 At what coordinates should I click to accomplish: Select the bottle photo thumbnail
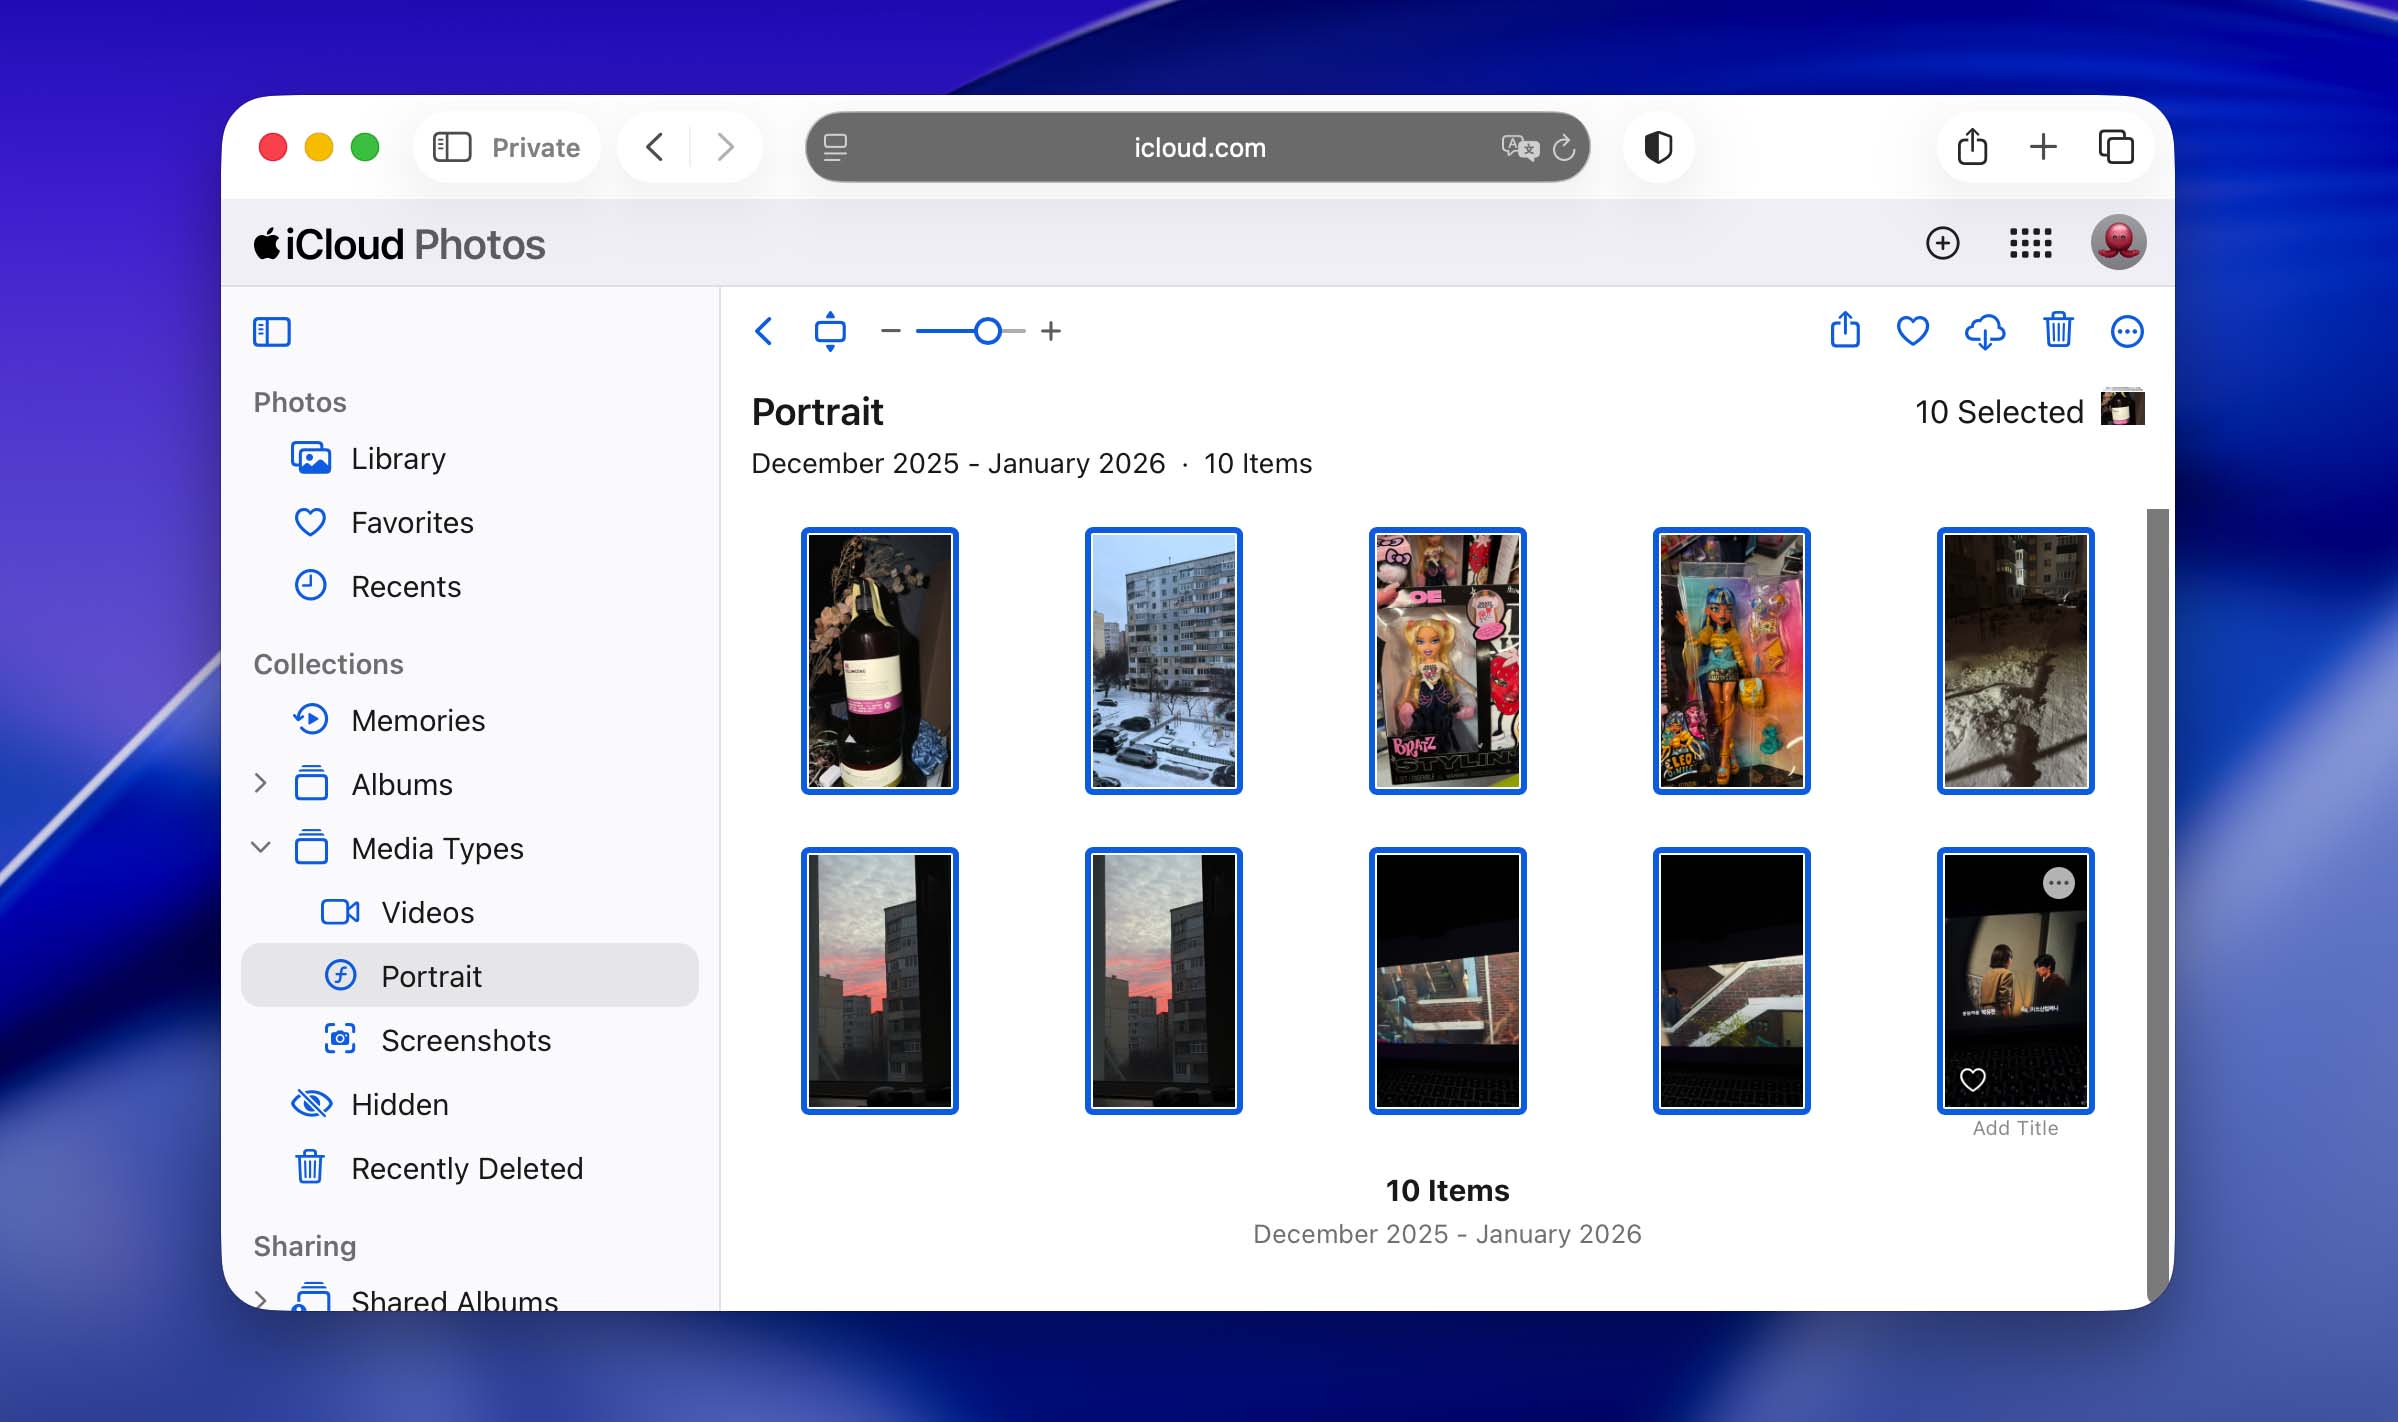[879, 661]
